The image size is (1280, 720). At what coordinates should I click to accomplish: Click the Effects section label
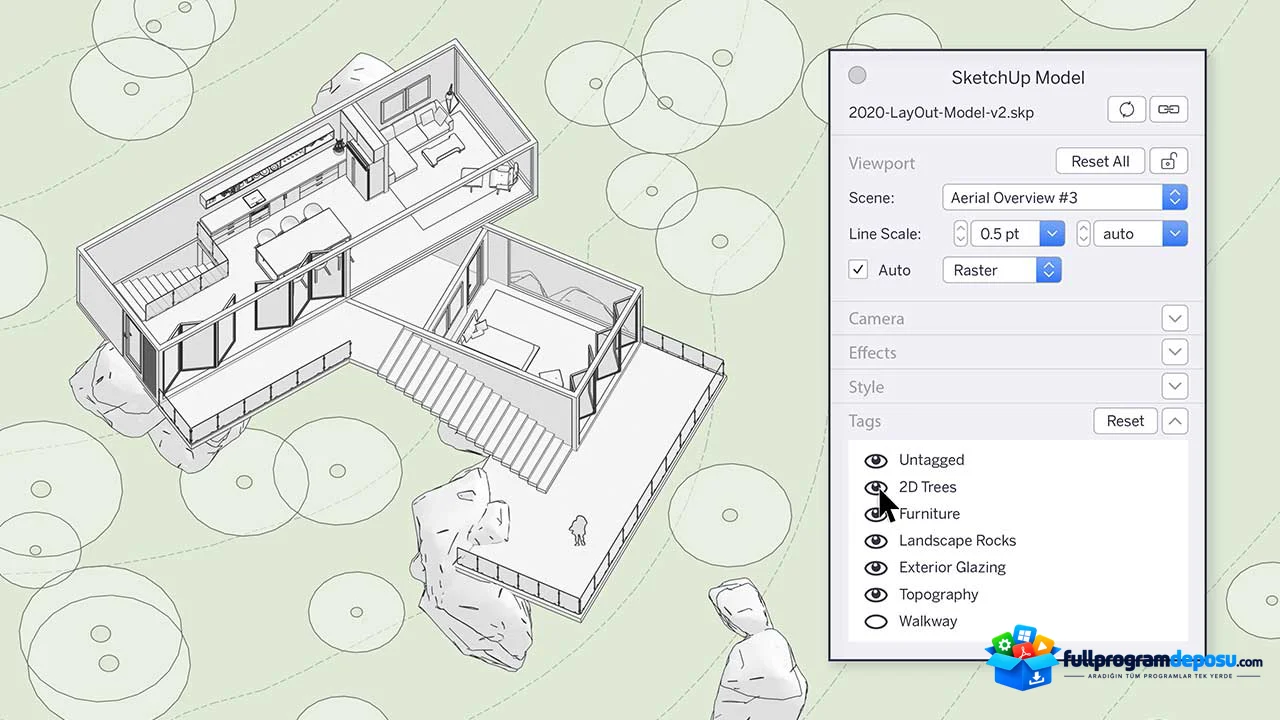tap(872, 353)
